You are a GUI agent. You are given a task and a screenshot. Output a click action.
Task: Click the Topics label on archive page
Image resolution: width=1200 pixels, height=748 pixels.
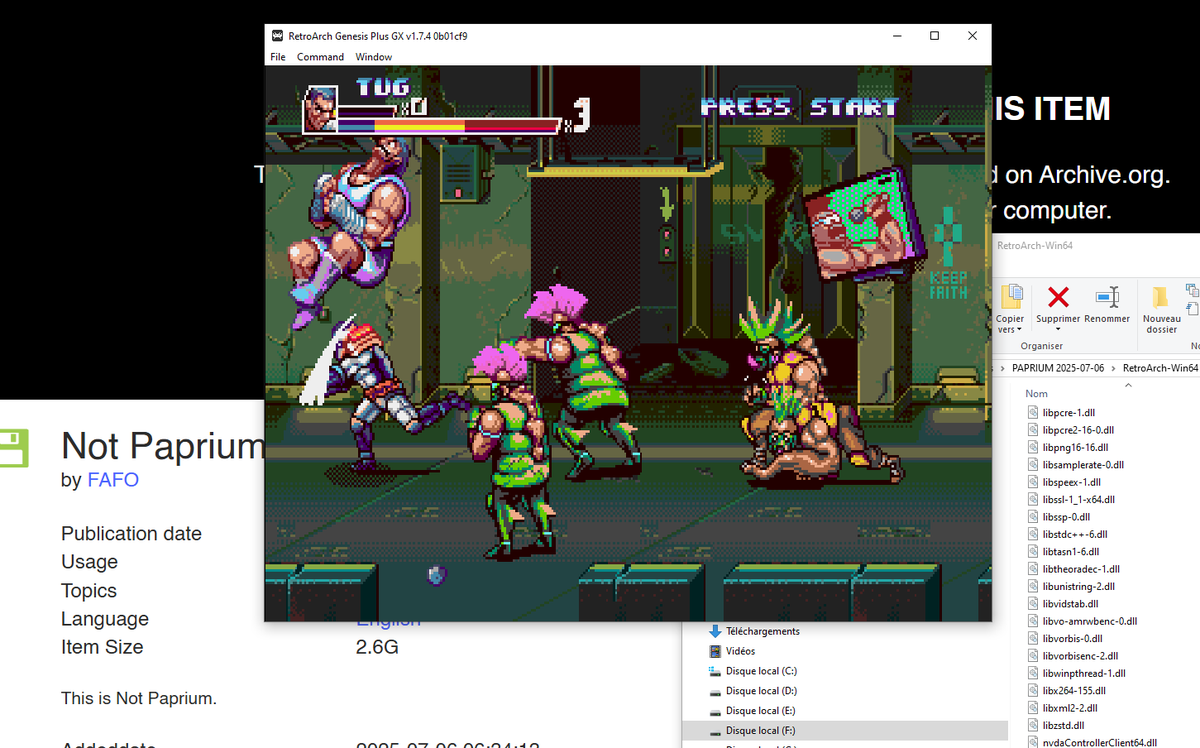click(x=89, y=590)
